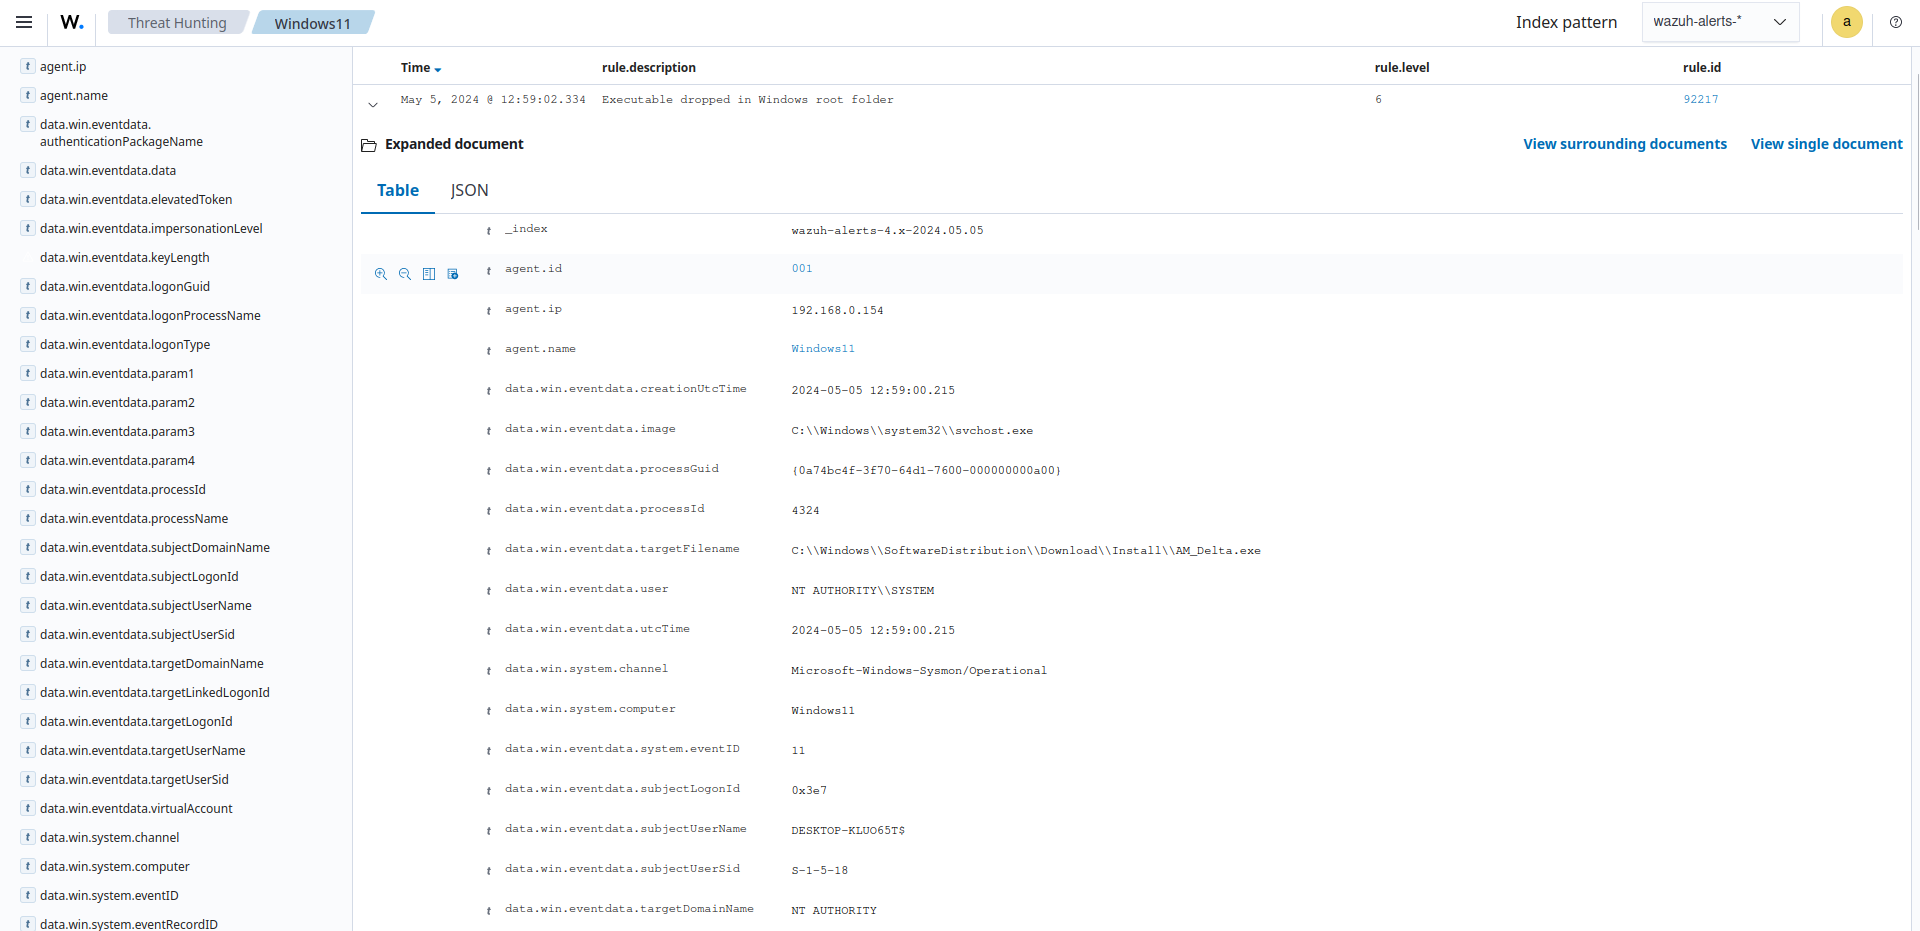
Task: Filter for the agent.id value with magnifier-plus icon
Action: coord(380,273)
